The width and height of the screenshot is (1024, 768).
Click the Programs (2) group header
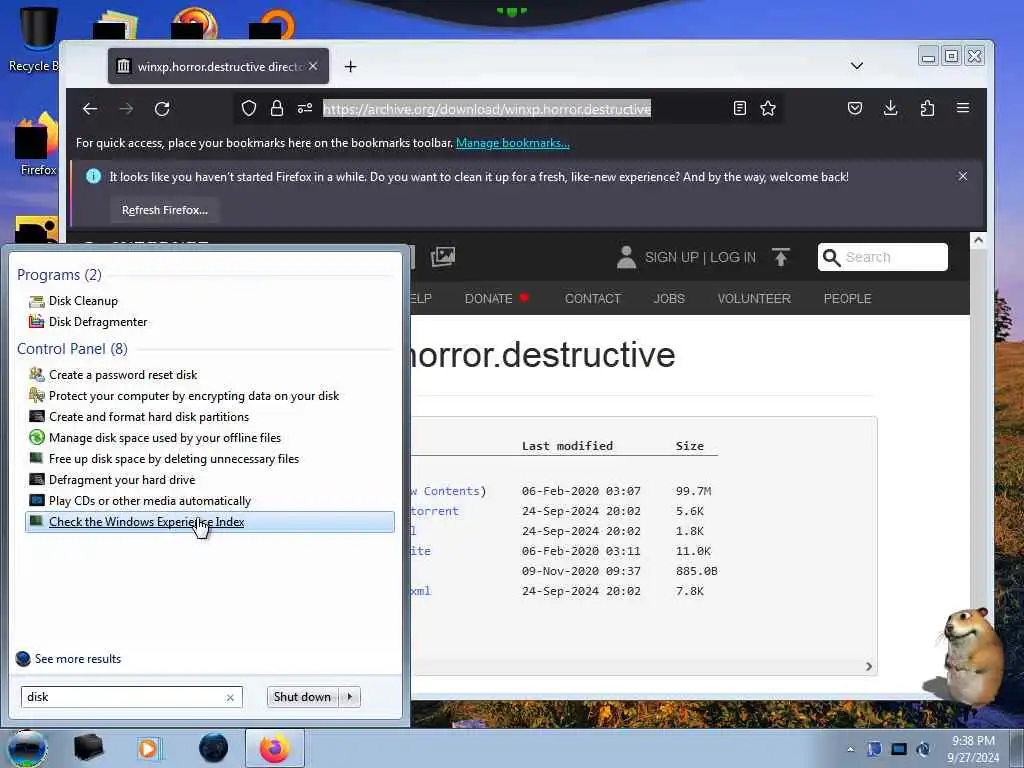[x=59, y=275]
